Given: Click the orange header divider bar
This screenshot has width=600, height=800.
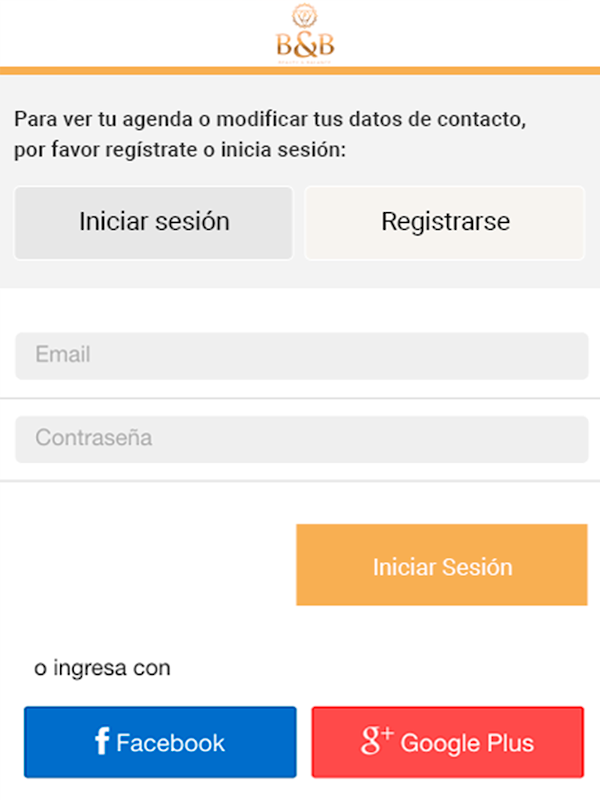Looking at the screenshot, I should pos(300,70).
